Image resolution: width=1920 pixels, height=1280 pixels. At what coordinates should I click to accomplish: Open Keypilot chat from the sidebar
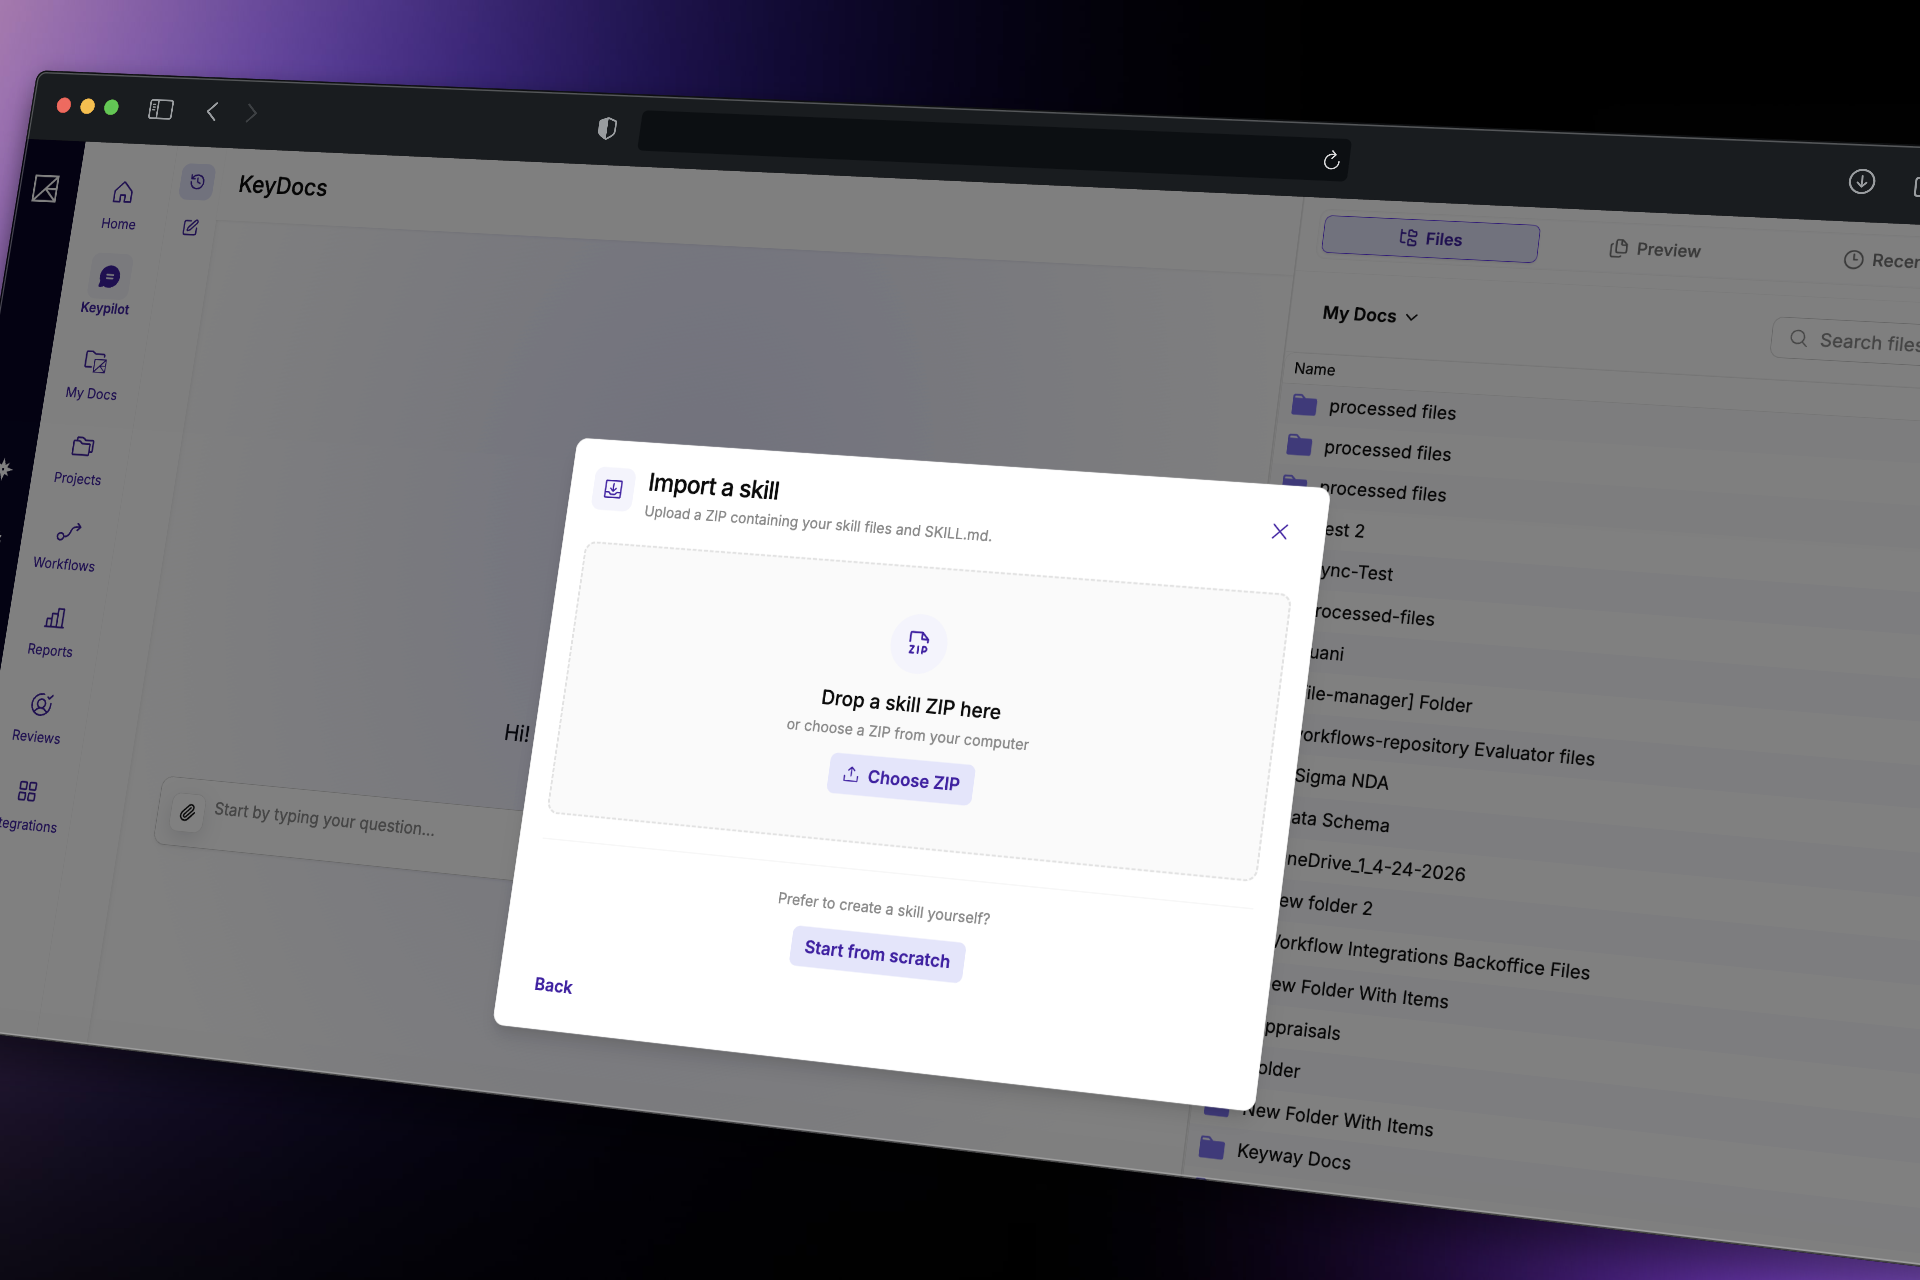(107, 289)
